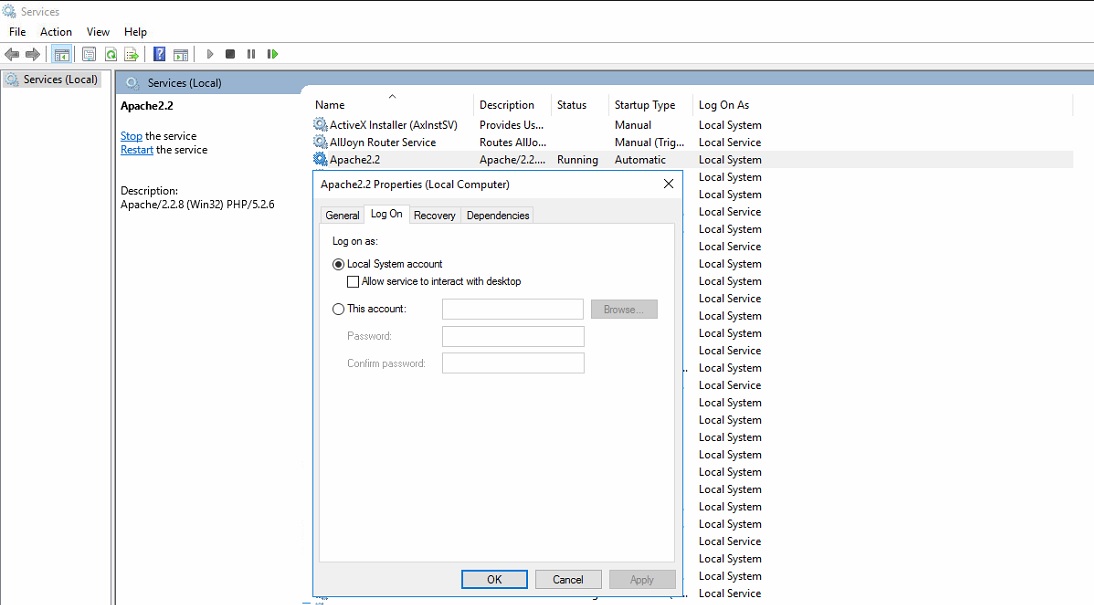
Task: Click Manual (Trig... startup type of AllJoyn
Action: point(649,142)
